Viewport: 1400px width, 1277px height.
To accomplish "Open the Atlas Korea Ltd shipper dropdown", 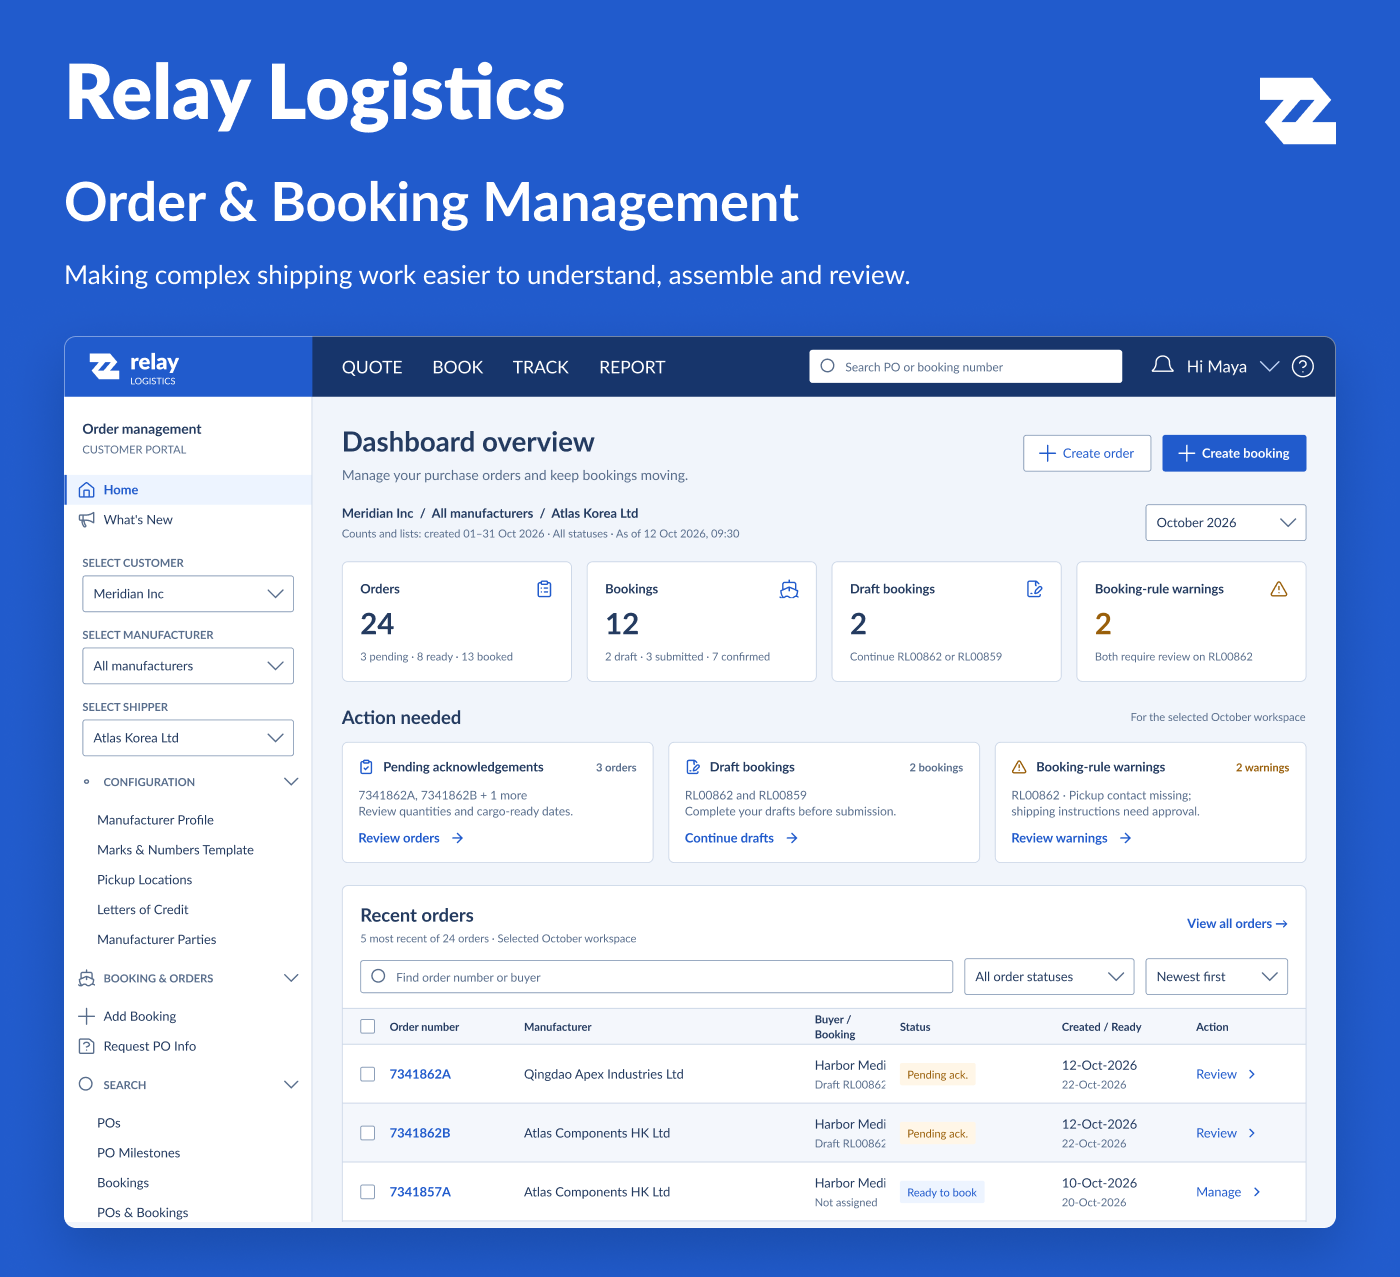I will coord(188,738).
